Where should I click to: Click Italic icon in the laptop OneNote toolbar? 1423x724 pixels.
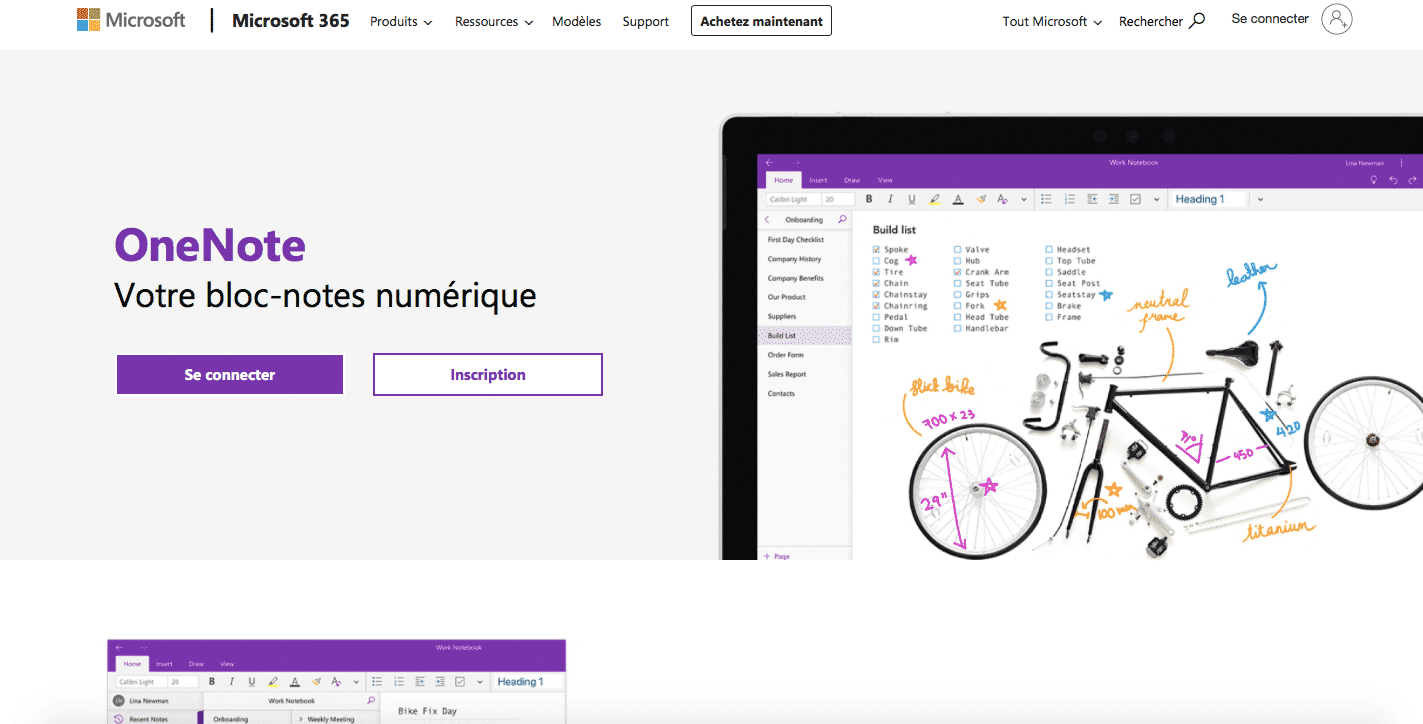(890, 199)
